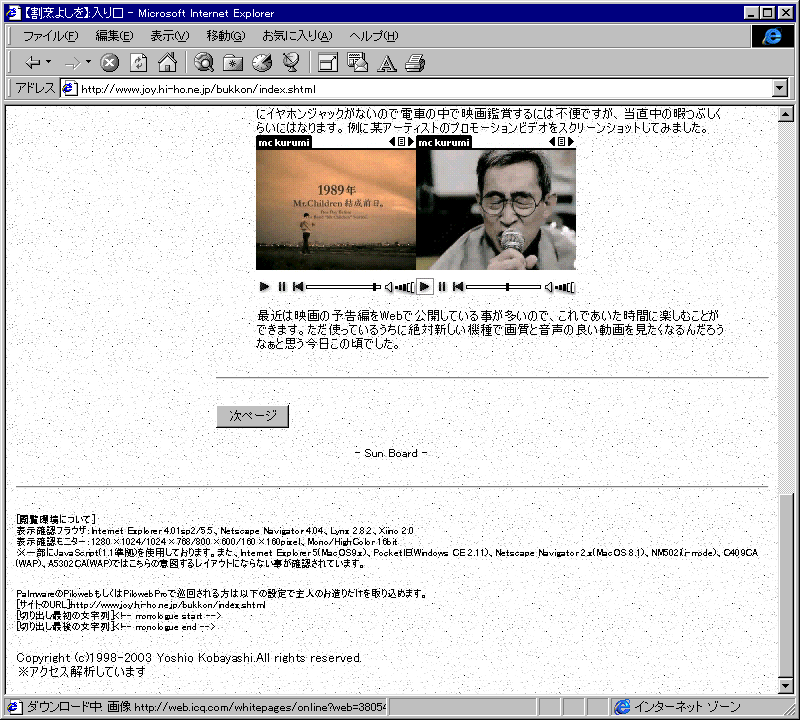This screenshot has width=800, height=720.
Task: Rewind the right mc kurumi player to start
Action: (x=458, y=287)
